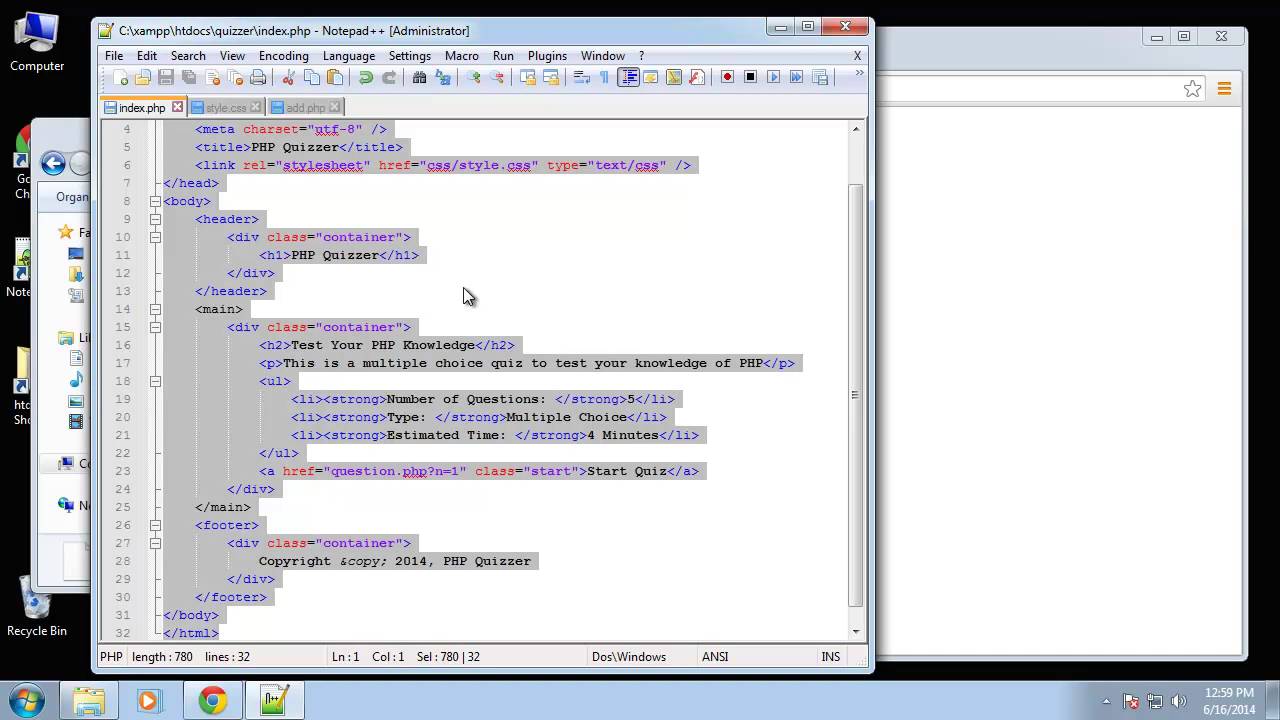The image size is (1280, 720).
Task: Click the Replace toolbar icon
Action: (443, 77)
